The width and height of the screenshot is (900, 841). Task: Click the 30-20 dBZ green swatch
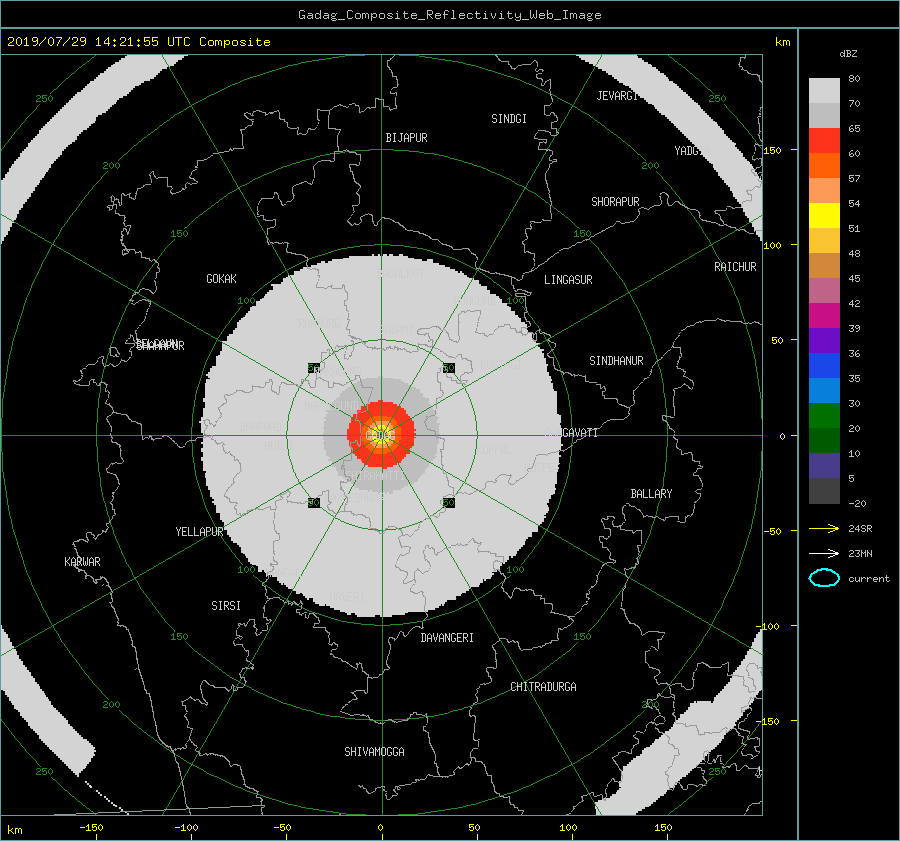click(x=824, y=416)
